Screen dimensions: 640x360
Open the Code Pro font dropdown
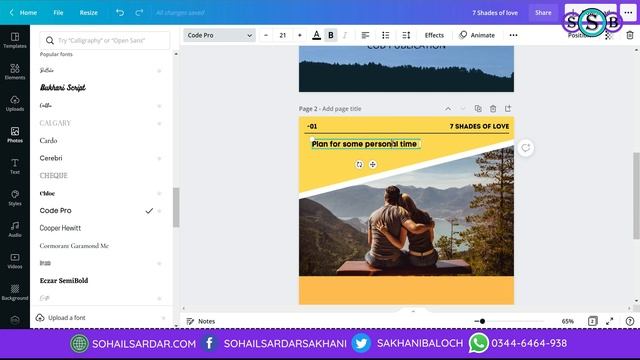pos(220,35)
